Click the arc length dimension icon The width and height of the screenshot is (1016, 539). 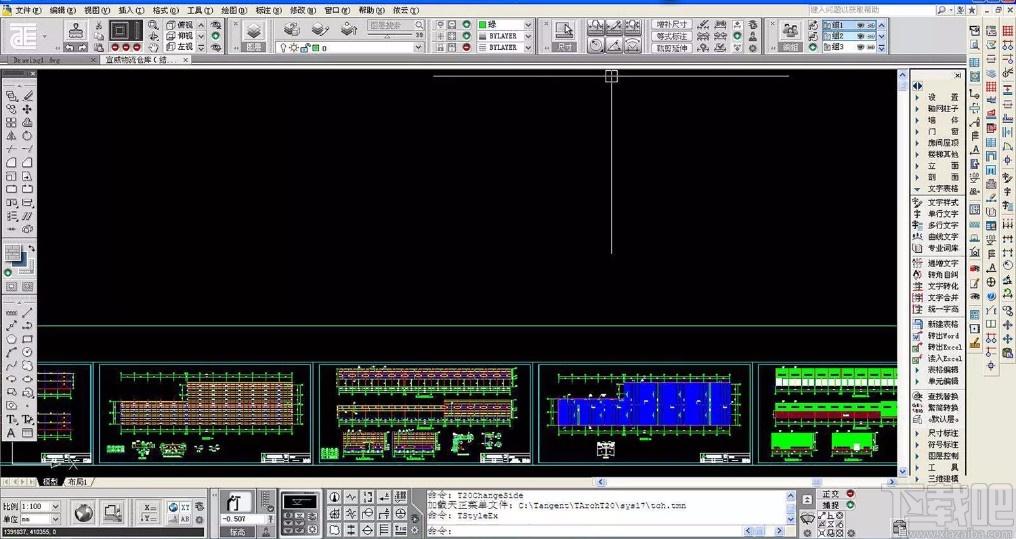[x=632, y=45]
